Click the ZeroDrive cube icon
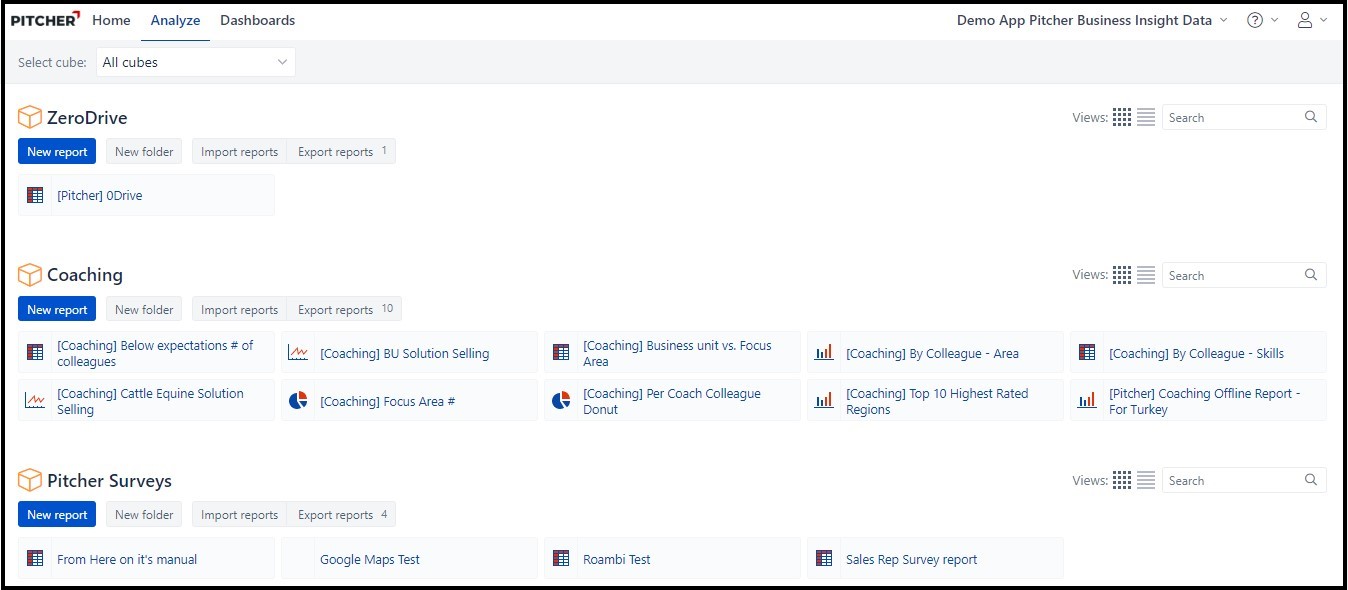 point(30,118)
